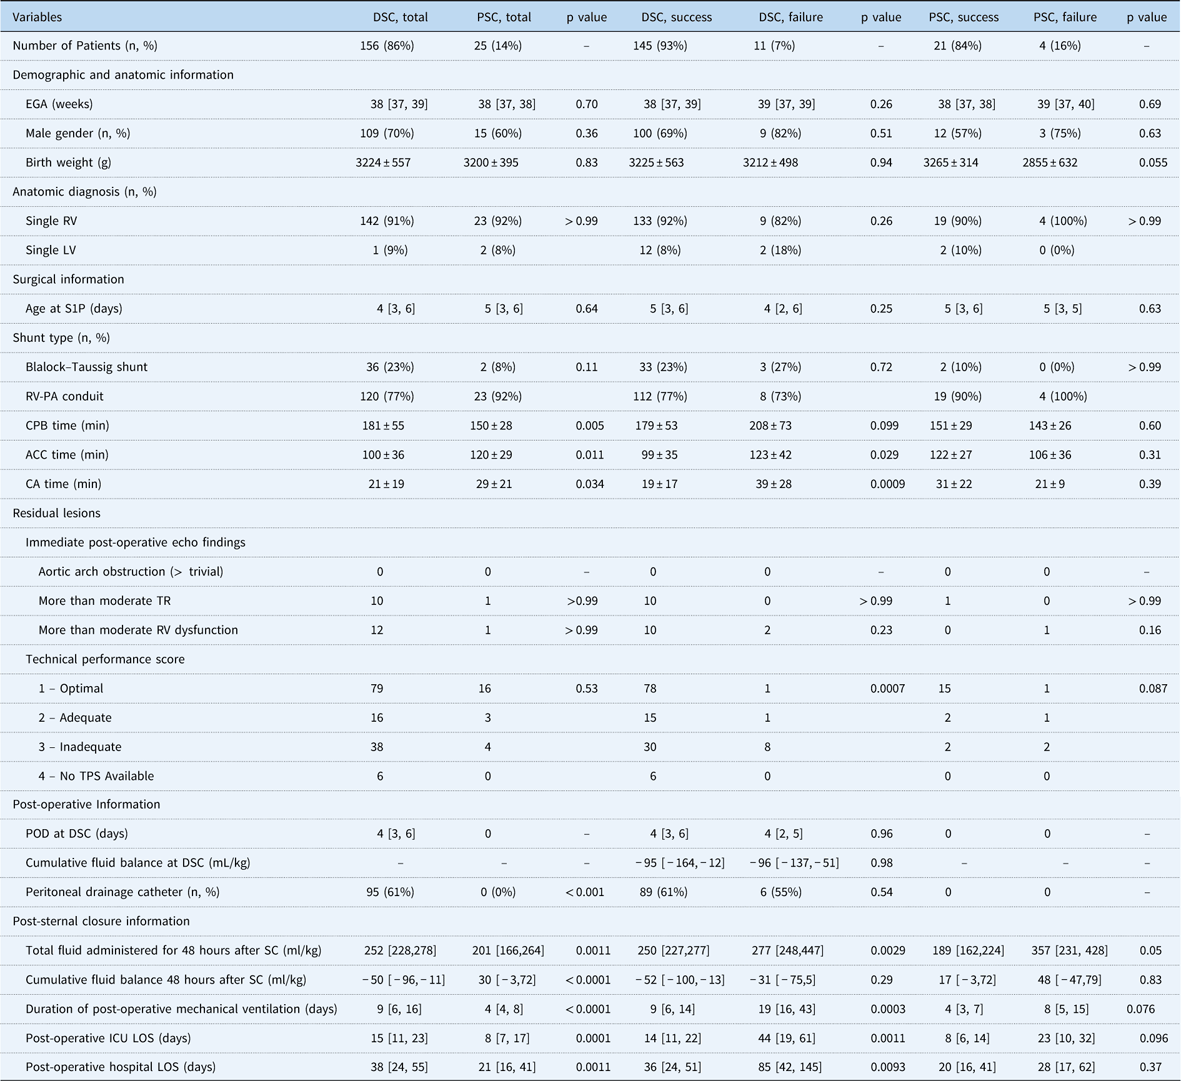Click the DSC, total column header
This screenshot has width=1181, height=1081.
click(399, 16)
